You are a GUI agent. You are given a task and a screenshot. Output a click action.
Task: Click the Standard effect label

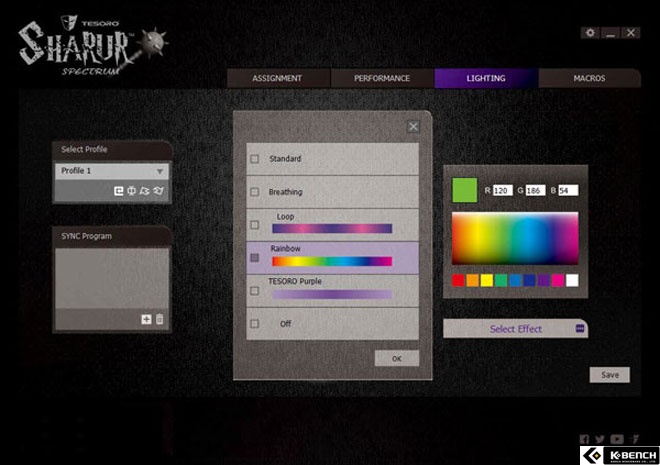(x=285, y=159)
